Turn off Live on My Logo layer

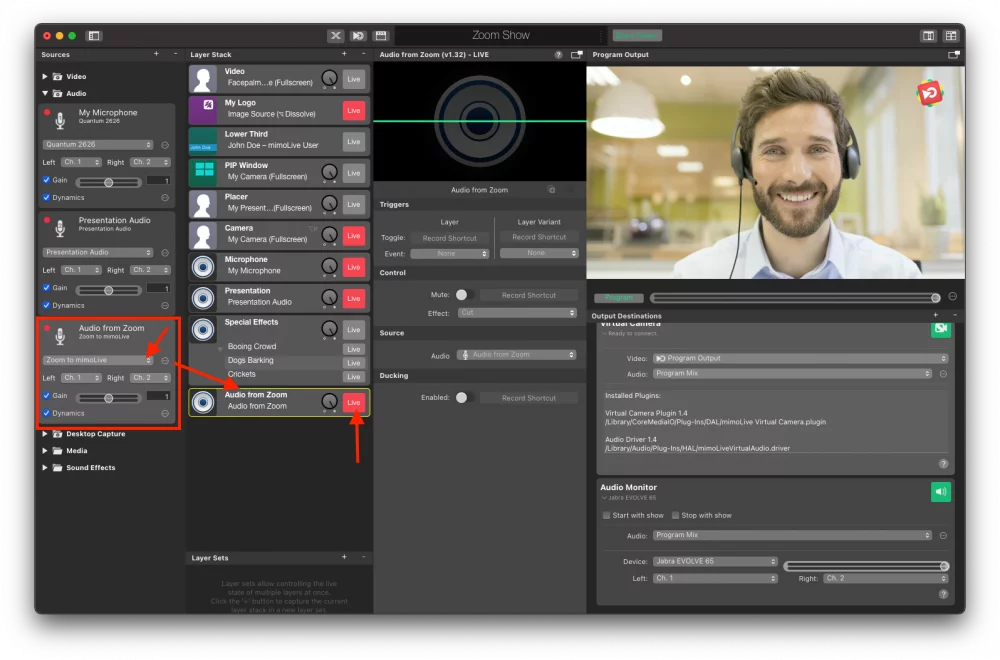pos(354,110)
